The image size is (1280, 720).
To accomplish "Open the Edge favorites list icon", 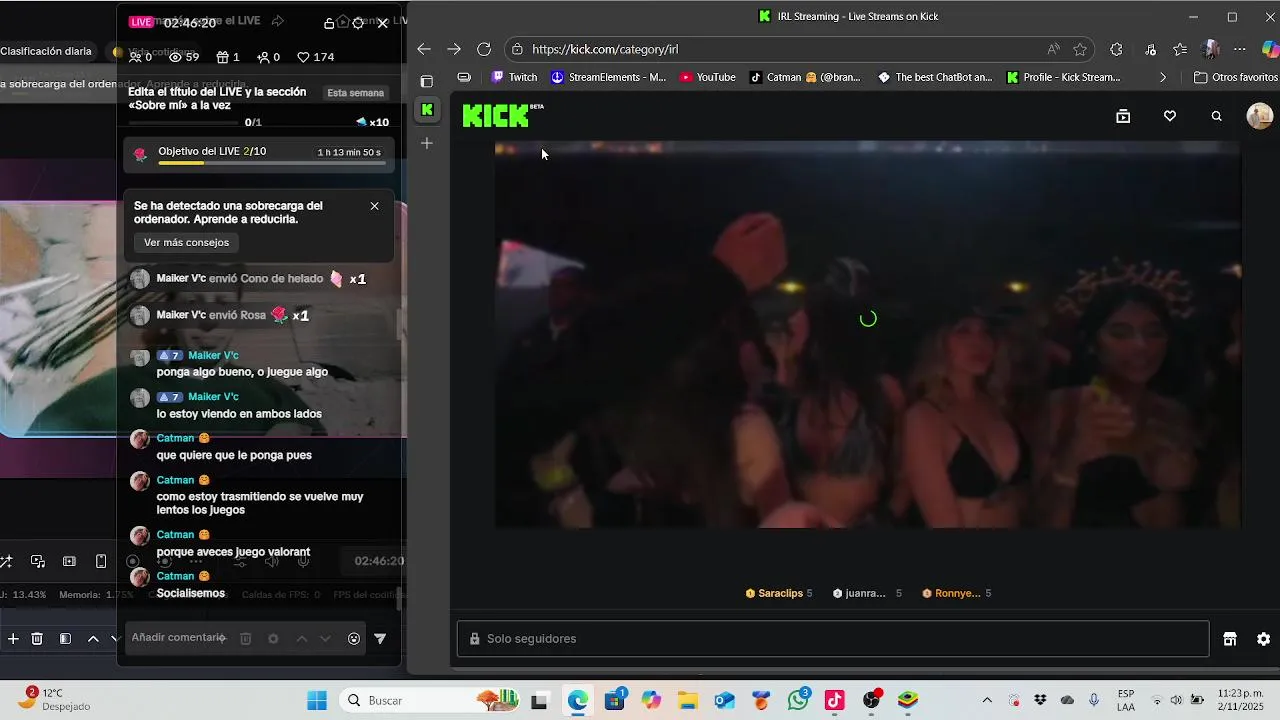I will click(1180, 49).
